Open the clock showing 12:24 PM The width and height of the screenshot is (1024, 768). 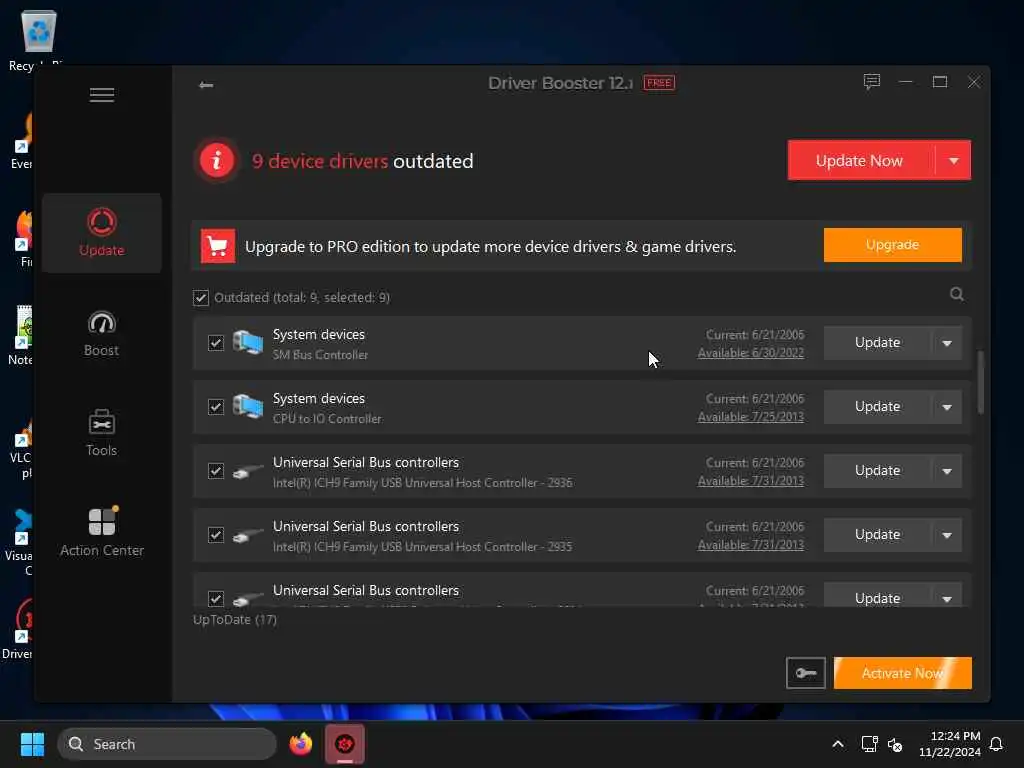pyautogui.click(x=950, y=744)
